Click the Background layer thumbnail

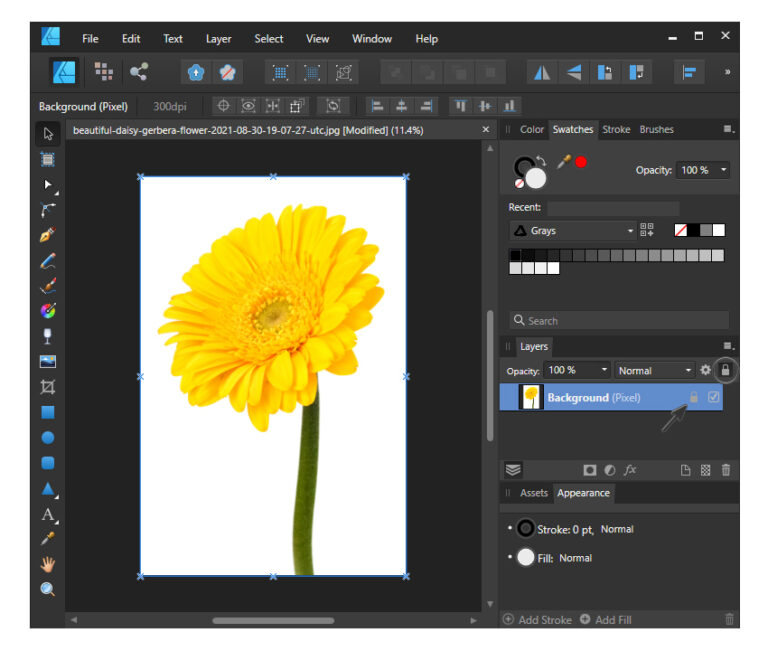click(x=531, y=397)
